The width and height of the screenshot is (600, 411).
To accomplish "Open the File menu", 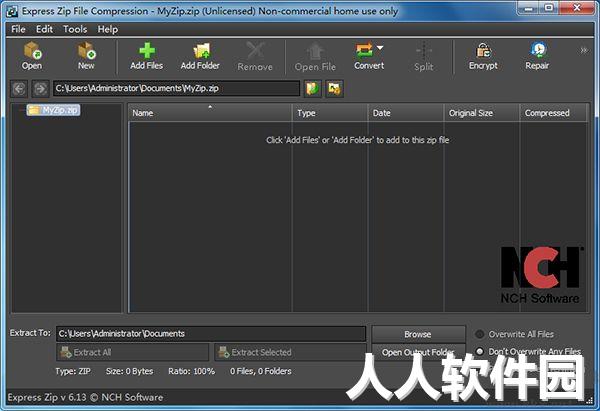I will point(18,29).
